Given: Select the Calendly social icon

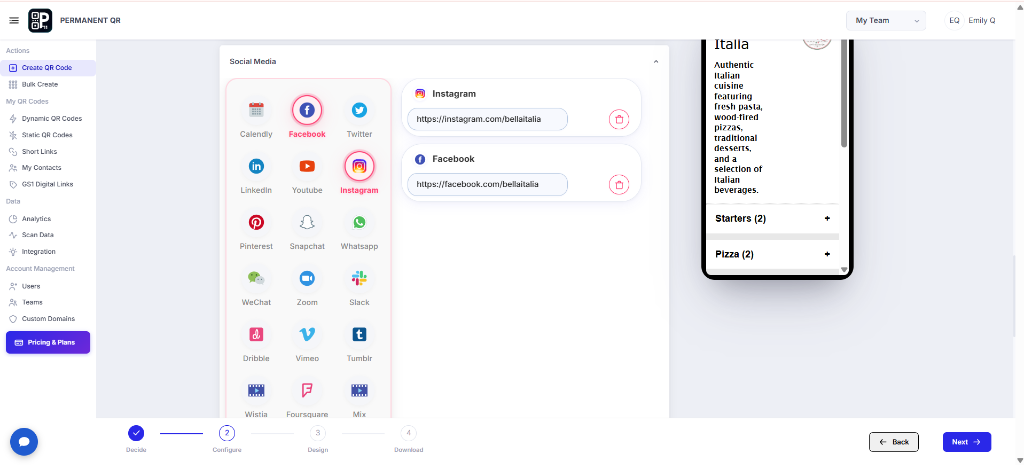Looking at the screenshot, I should pyautogui.click(x=256, y=110).
